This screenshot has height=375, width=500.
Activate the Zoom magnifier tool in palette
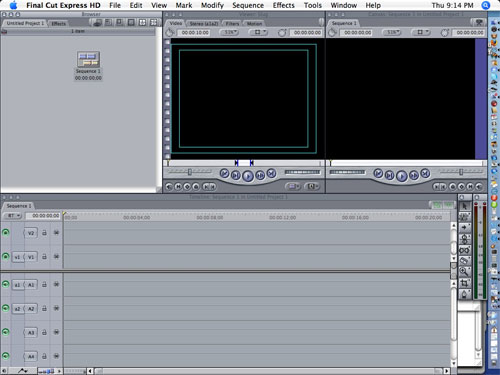[465, 272]
